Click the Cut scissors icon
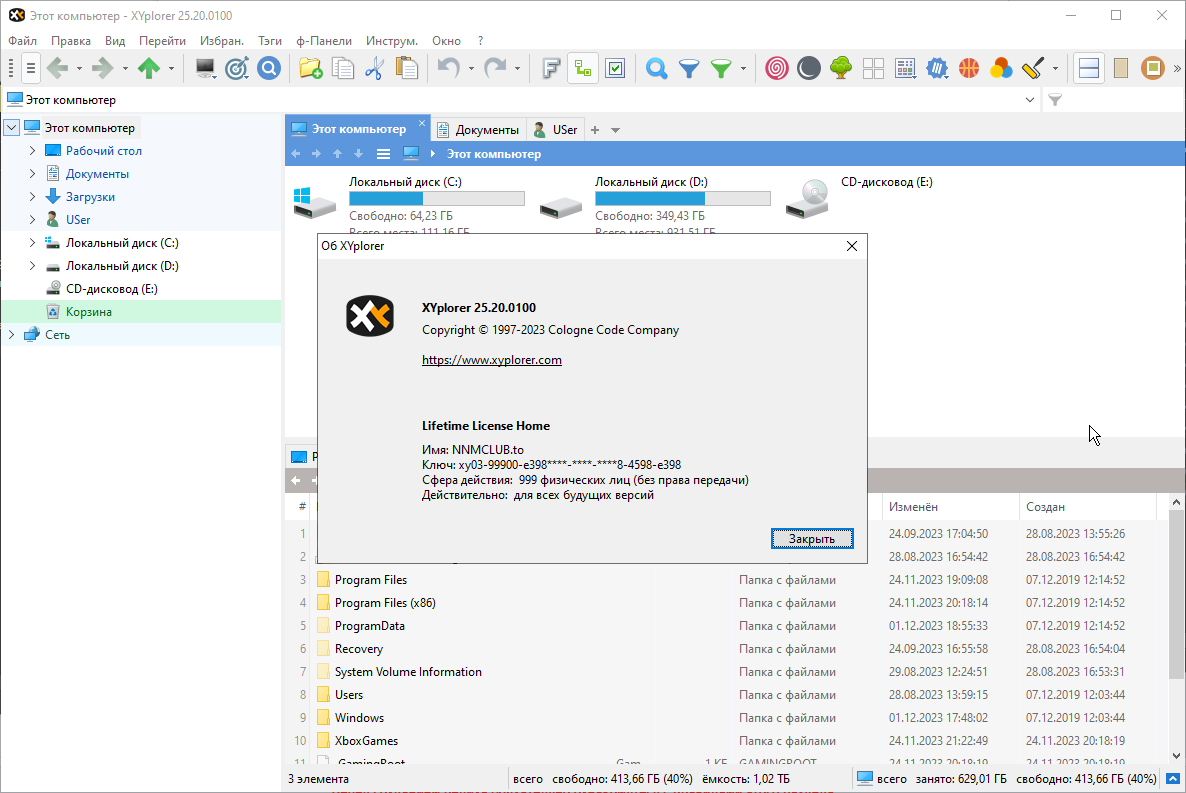 (x=374, y=68)
